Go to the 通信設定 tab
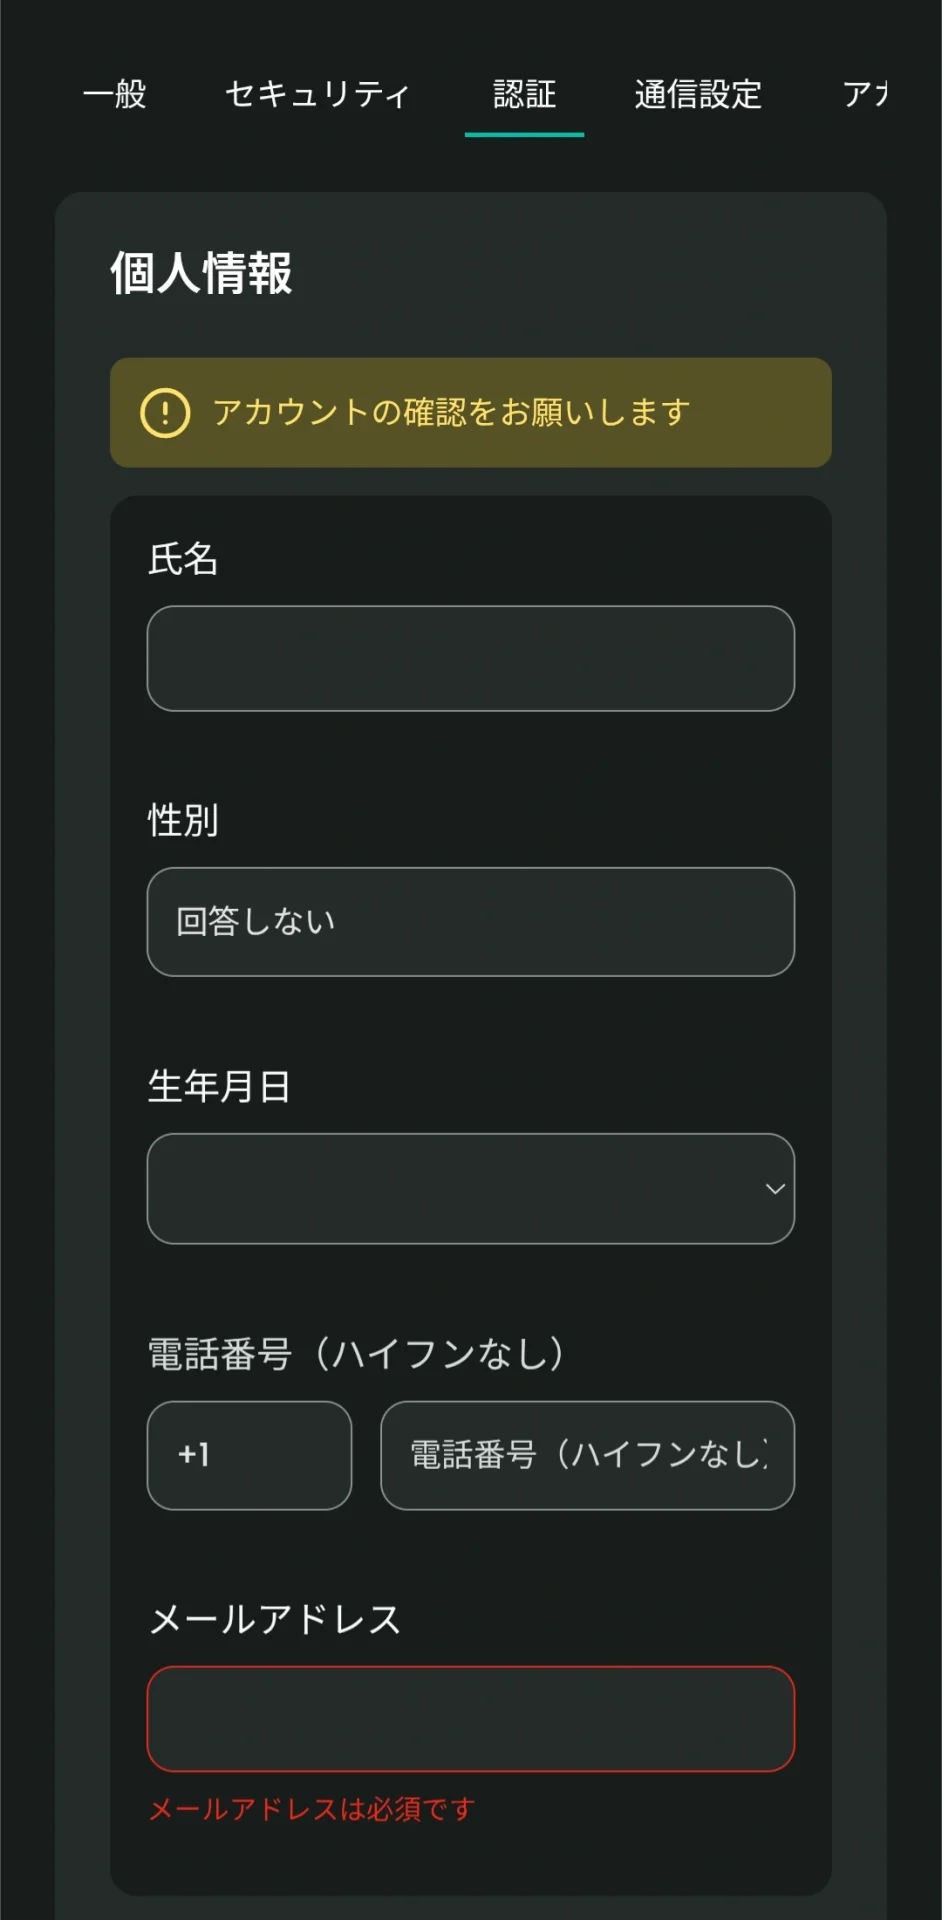 698,95
